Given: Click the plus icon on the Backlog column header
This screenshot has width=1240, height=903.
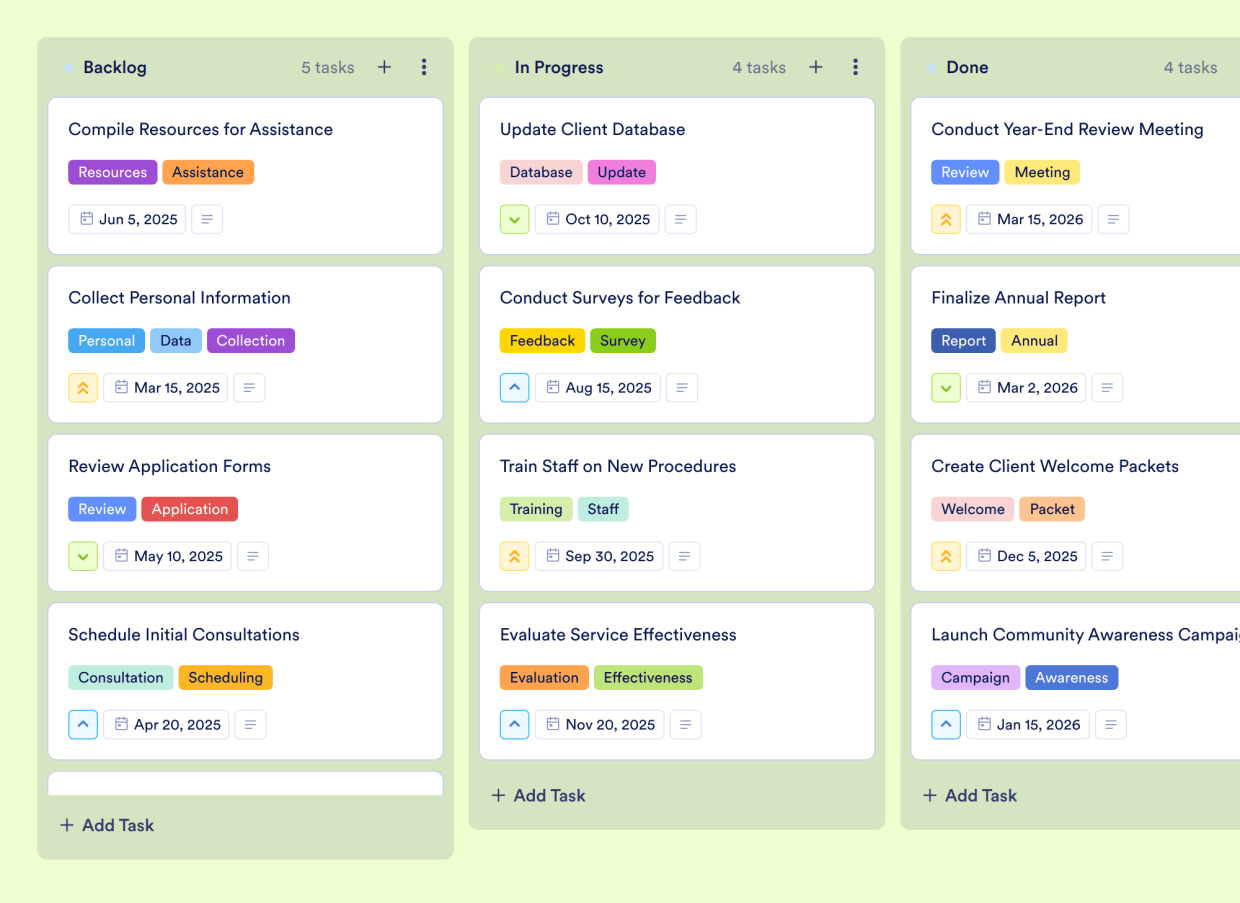Looking at the screenshot, I should tap(384, 67).
